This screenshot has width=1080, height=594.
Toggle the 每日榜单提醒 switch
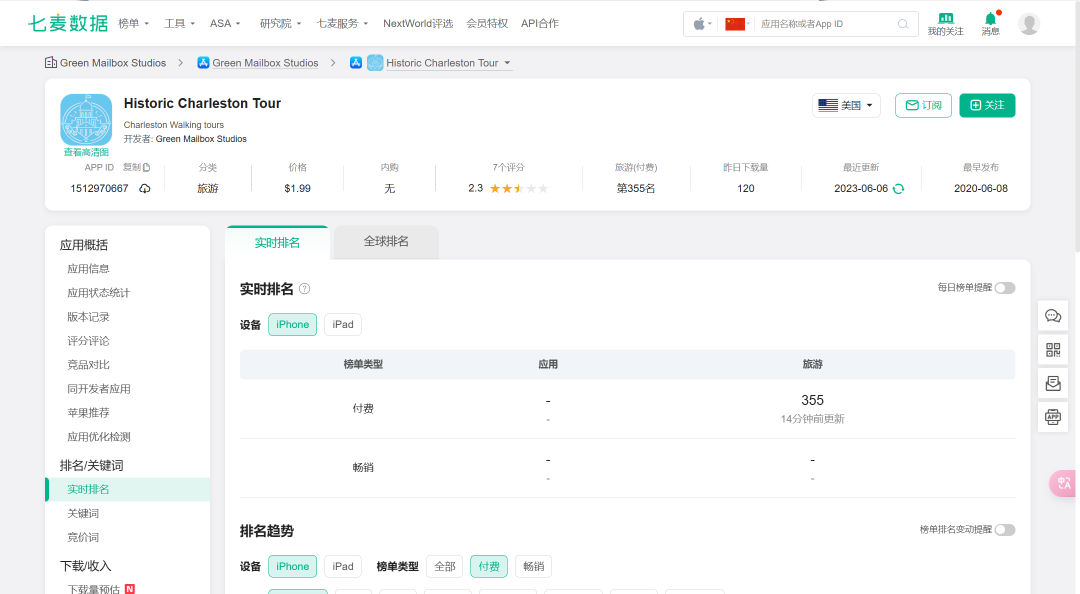(x=1005, y=288)
